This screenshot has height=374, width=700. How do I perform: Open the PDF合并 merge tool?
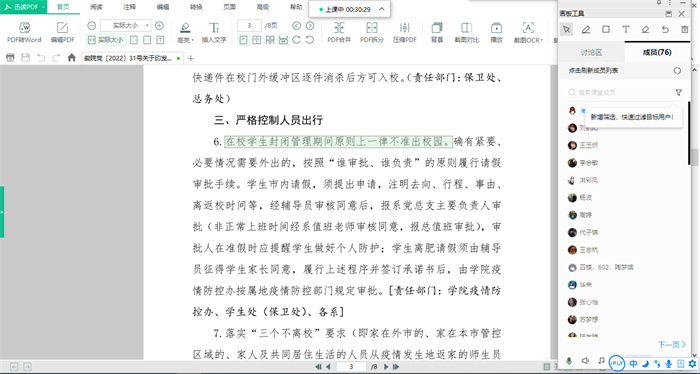pos(339,32)
